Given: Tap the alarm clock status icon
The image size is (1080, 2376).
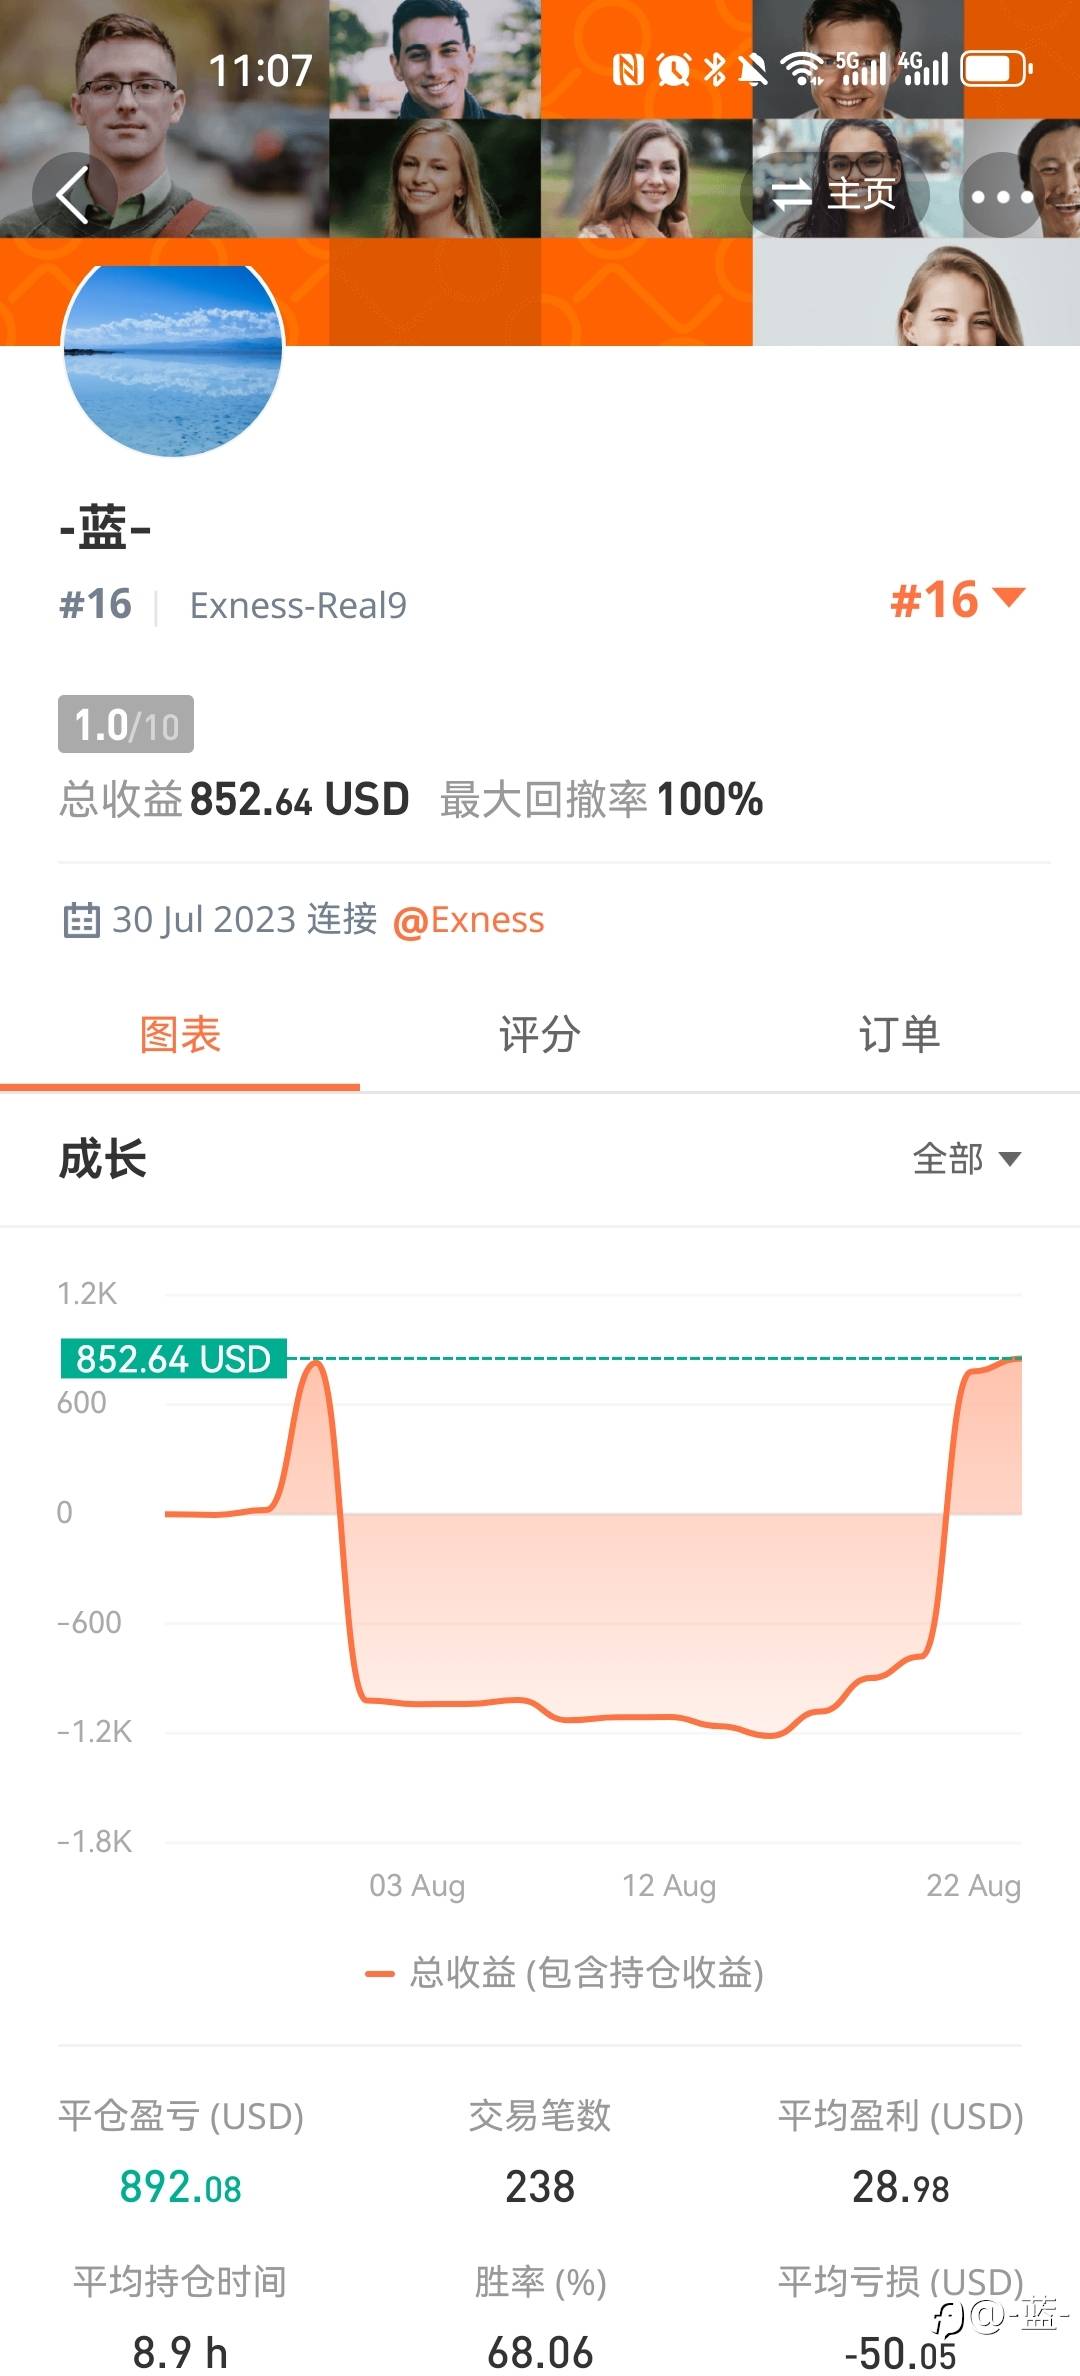Looking at the screenshot, I should [674, 69].
